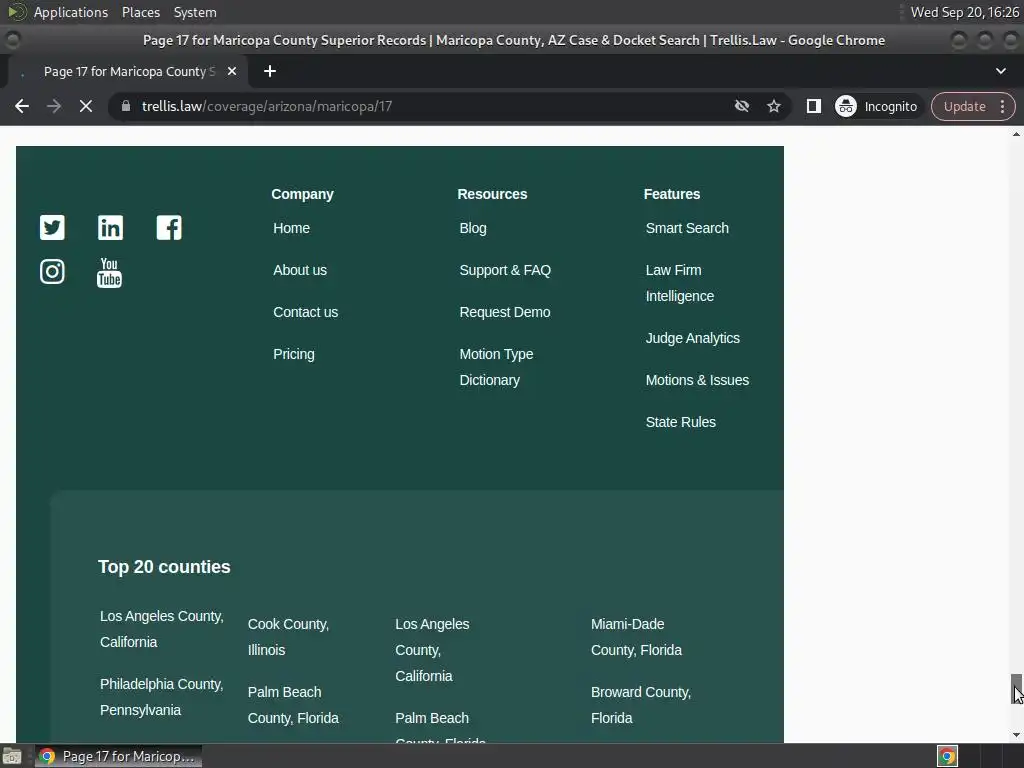Click scrollbar up arrow
The height and width of the screenshot is (768, 1024).
point(1016,134)
